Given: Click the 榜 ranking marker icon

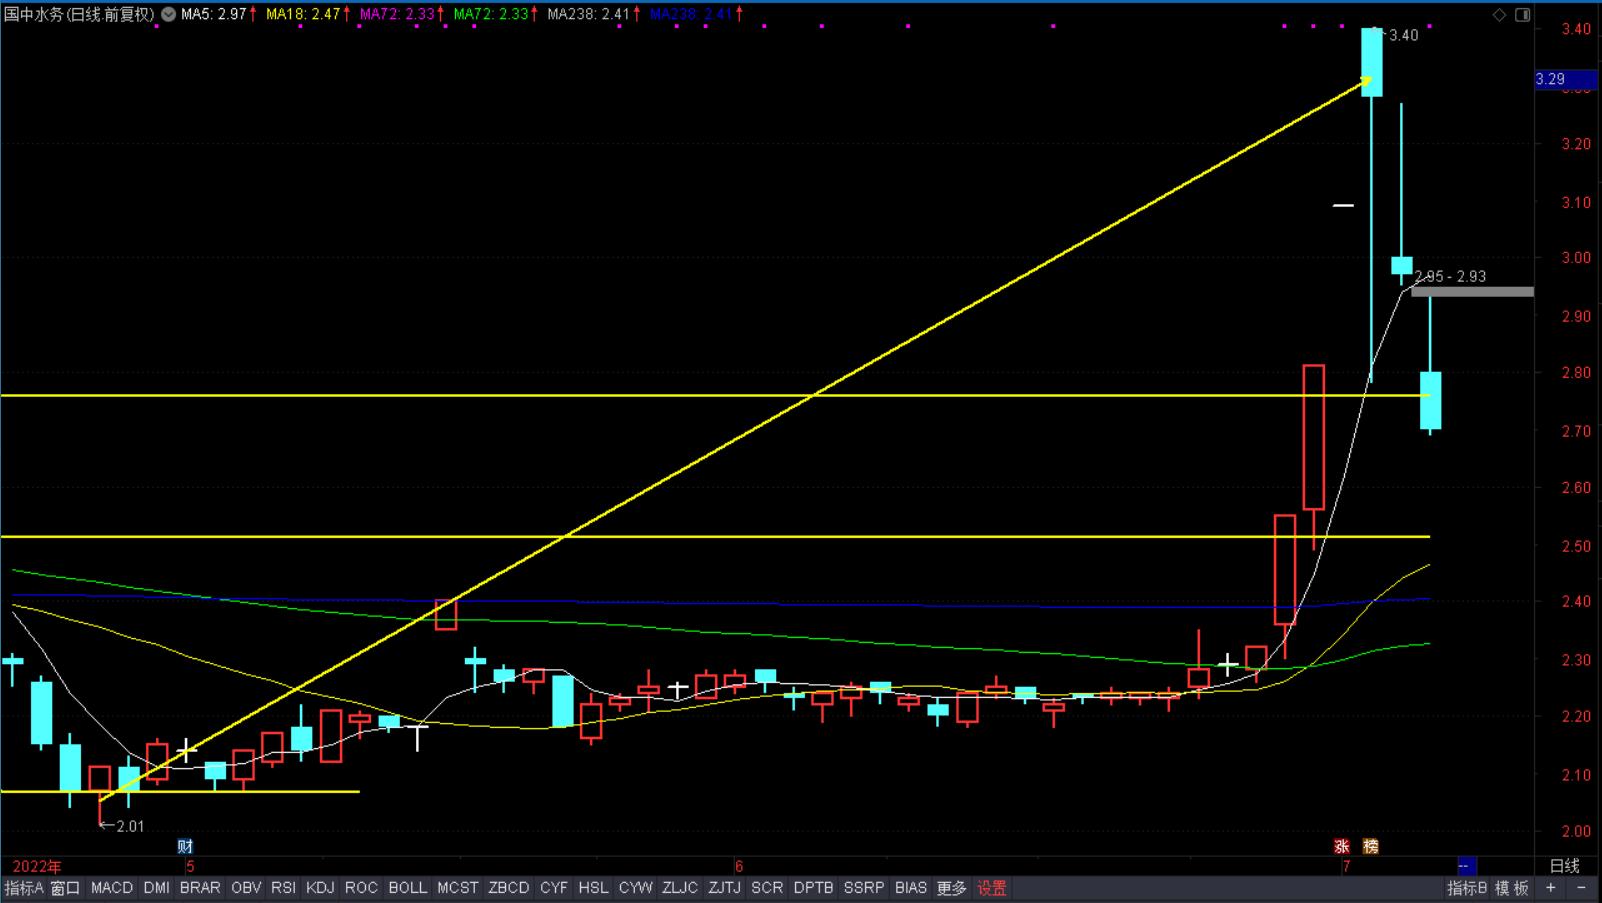Looking at the screenshot, I should pyautogui.click(x=1370, y=846).
